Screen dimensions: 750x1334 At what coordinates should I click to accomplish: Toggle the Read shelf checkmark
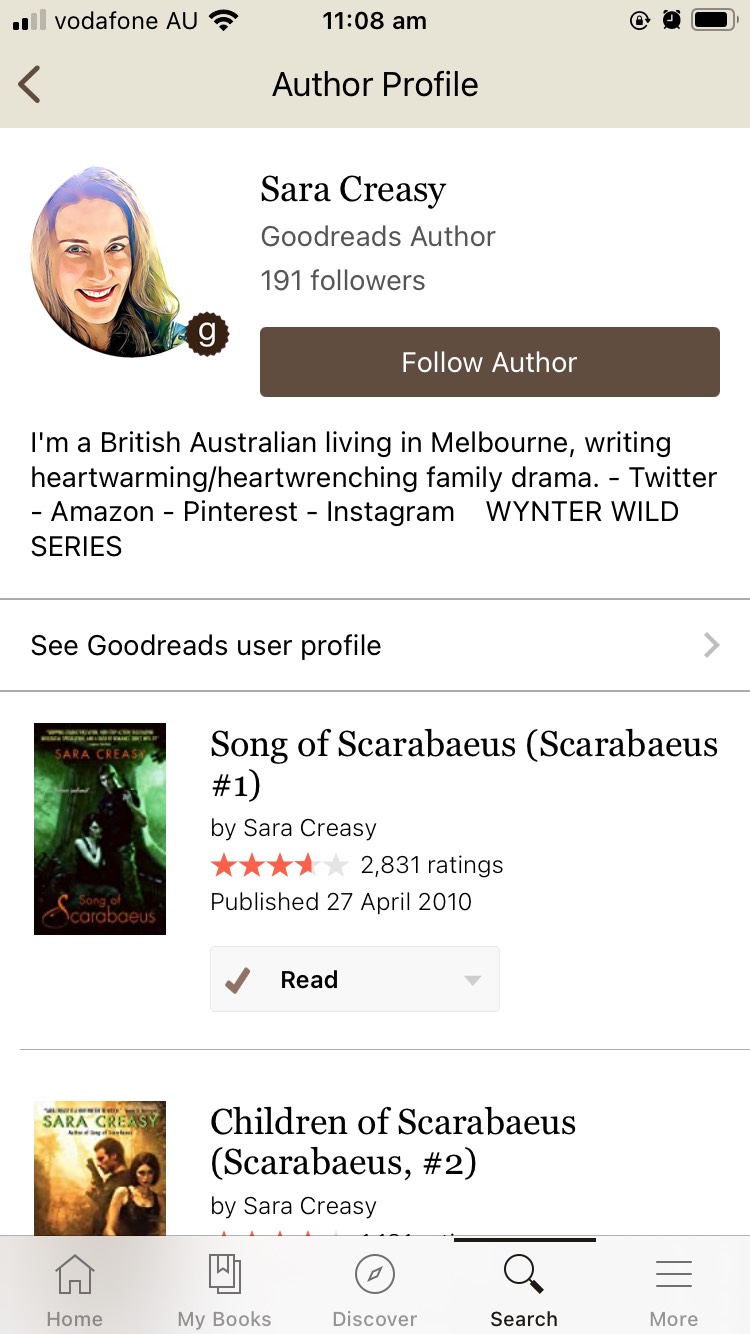(x=238, y=980)
